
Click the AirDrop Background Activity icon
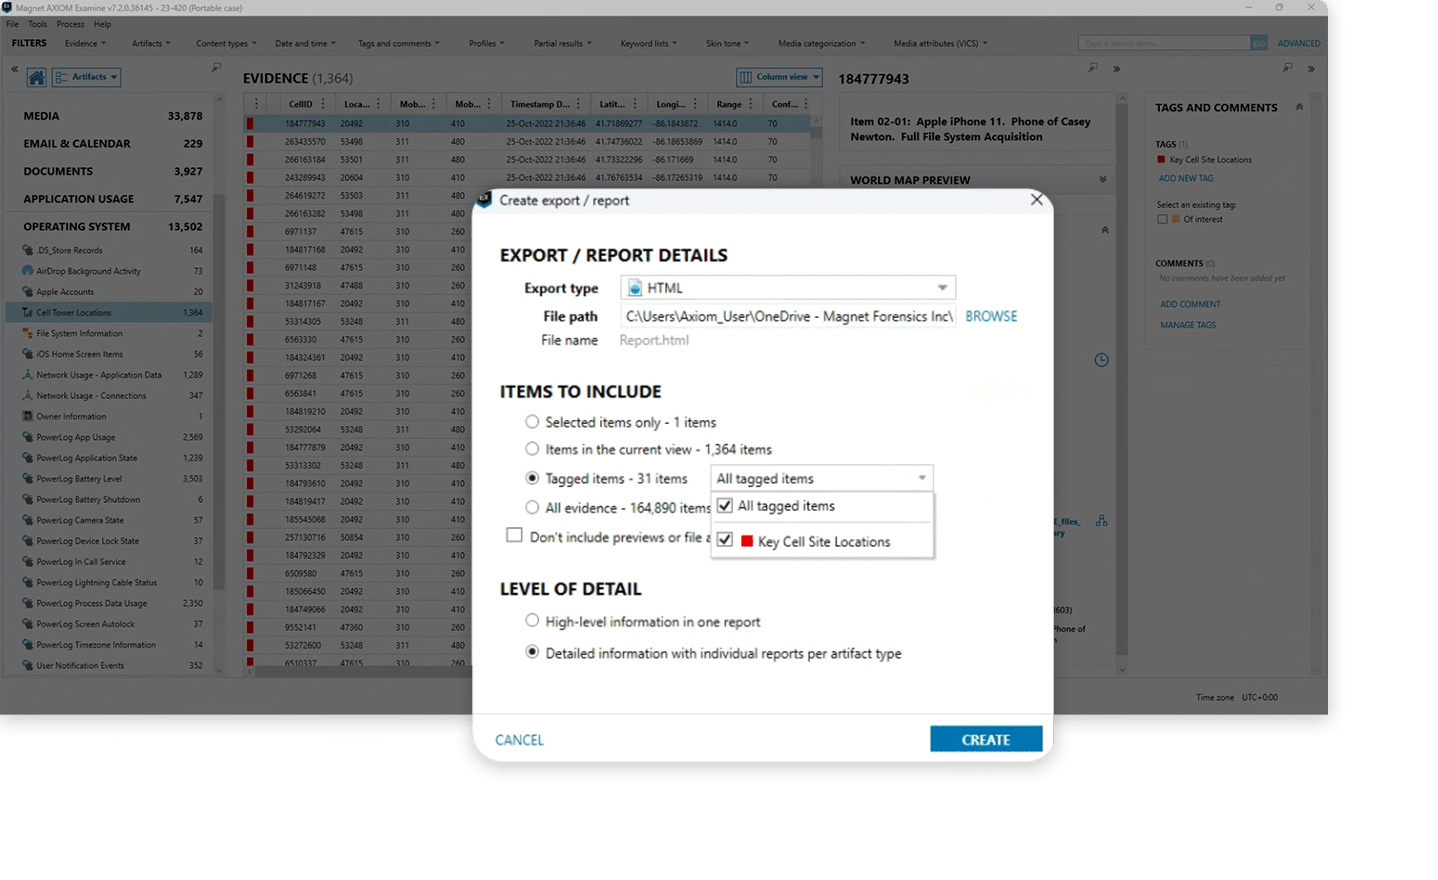pyautogui.click(x=28, y=271)
